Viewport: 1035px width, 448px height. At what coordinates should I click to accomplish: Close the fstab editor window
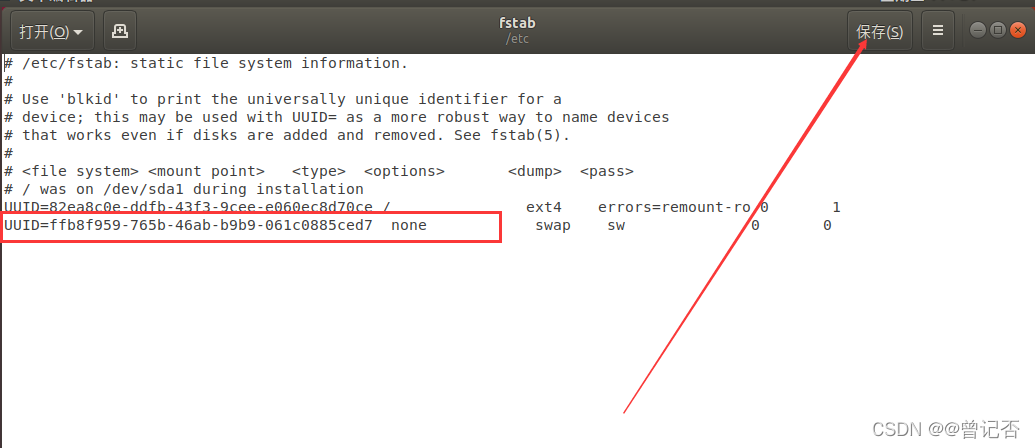[x=1017, y=30]
